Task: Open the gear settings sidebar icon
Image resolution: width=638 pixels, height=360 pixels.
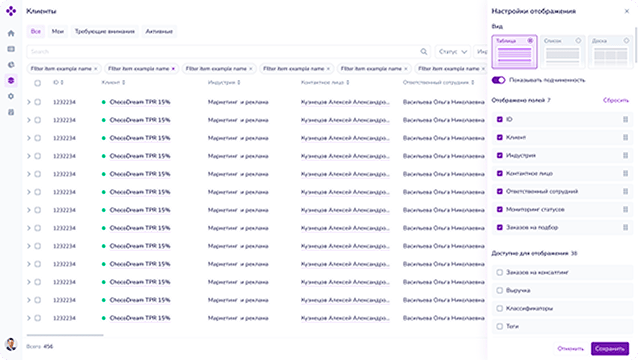Action: click(x=11, y=96)
